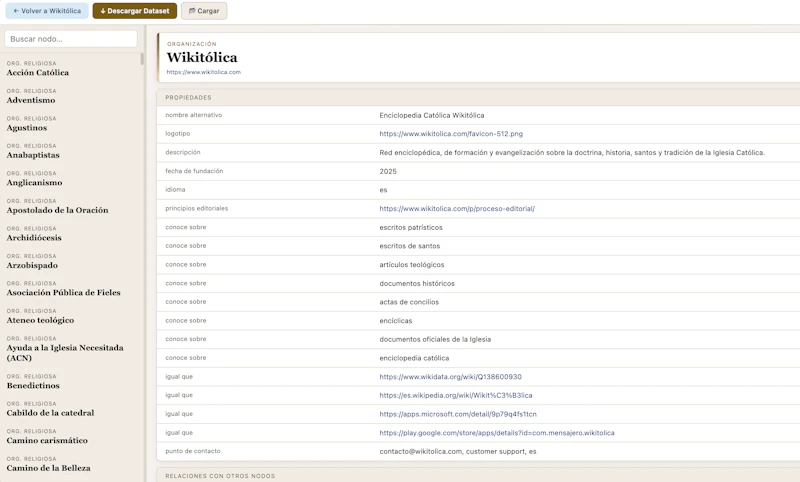Click the folder icon in Cargar button
Image resolution: width=800 pixels, height=482 pixels.
(192, 11)
